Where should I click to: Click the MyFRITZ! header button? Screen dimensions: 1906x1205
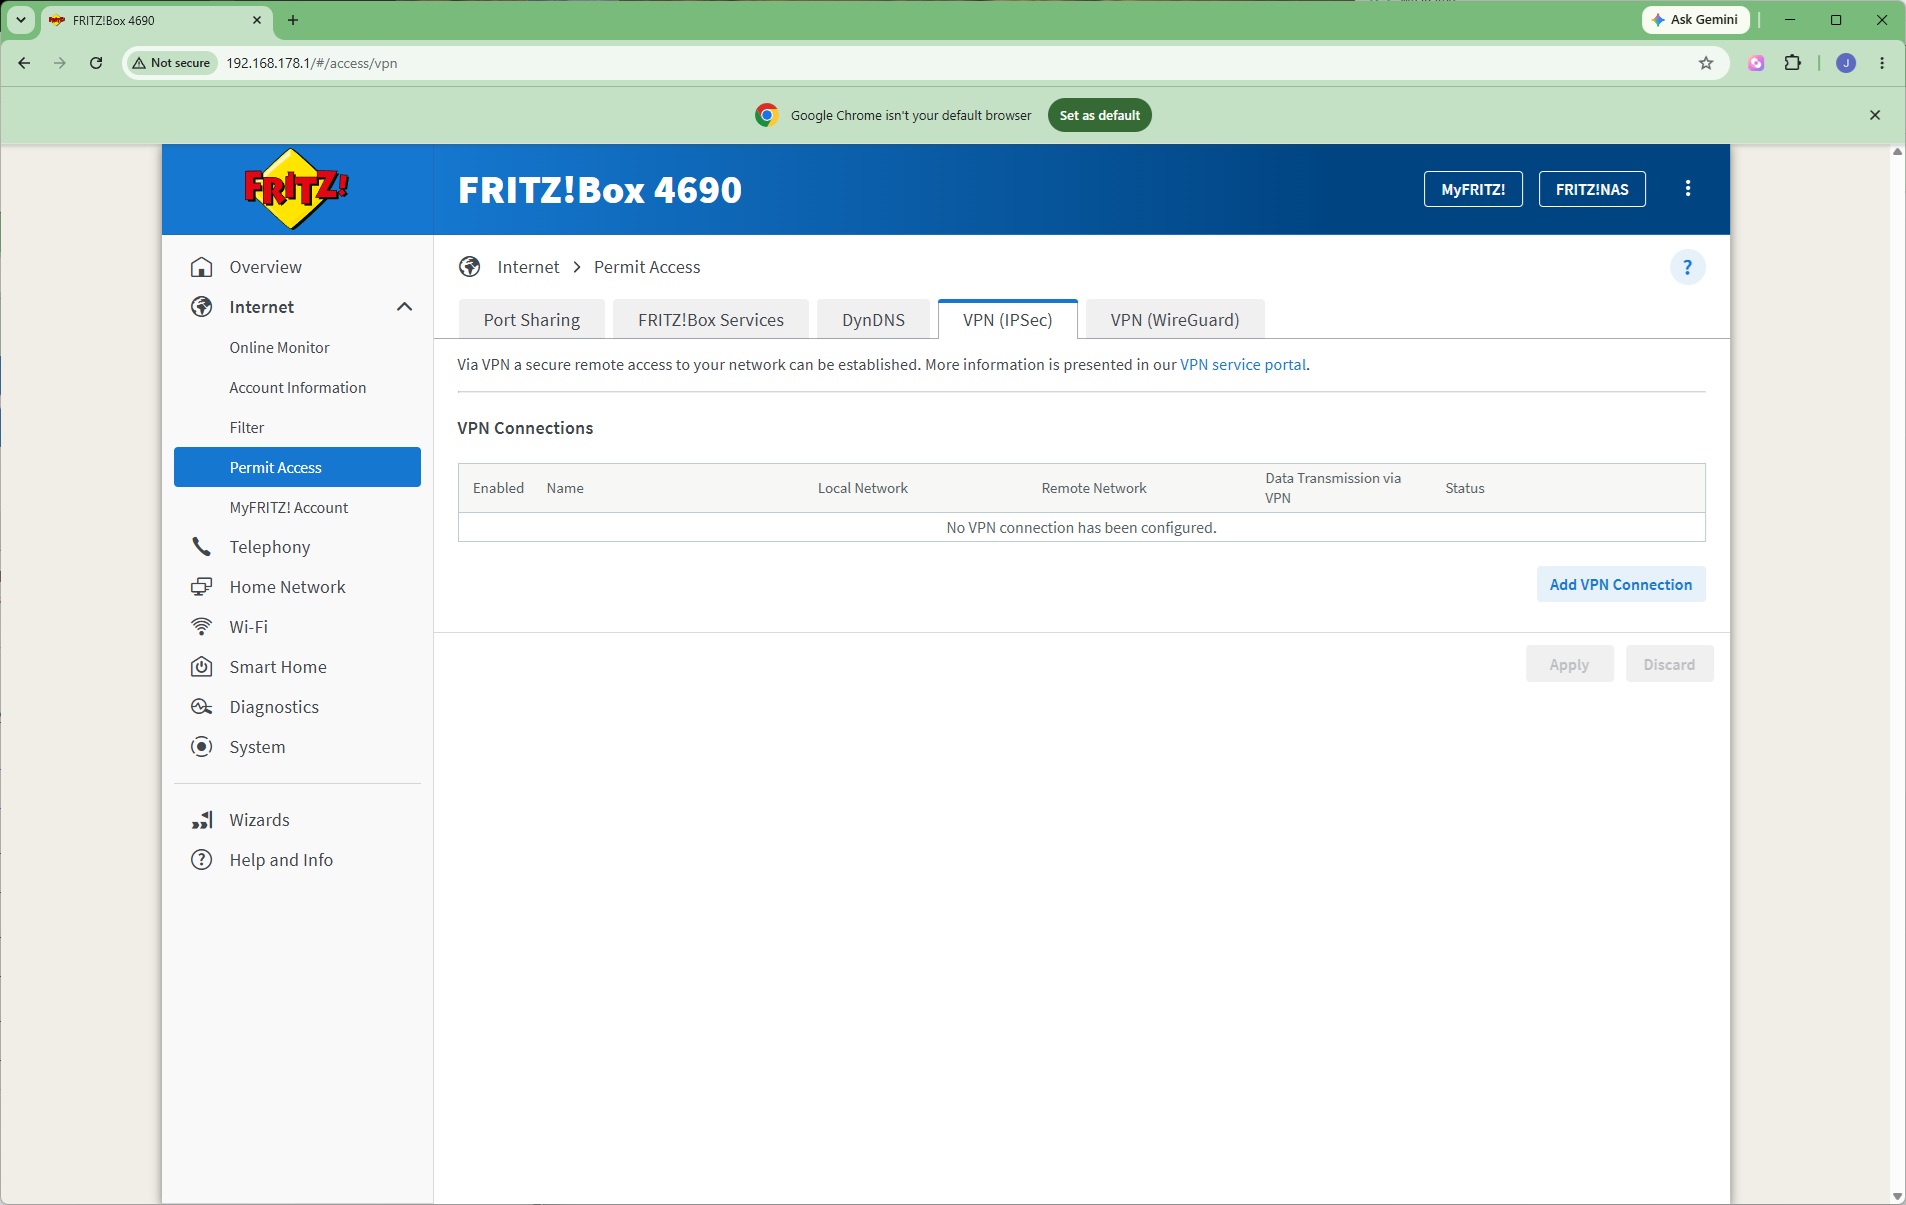coord(1473,189)
